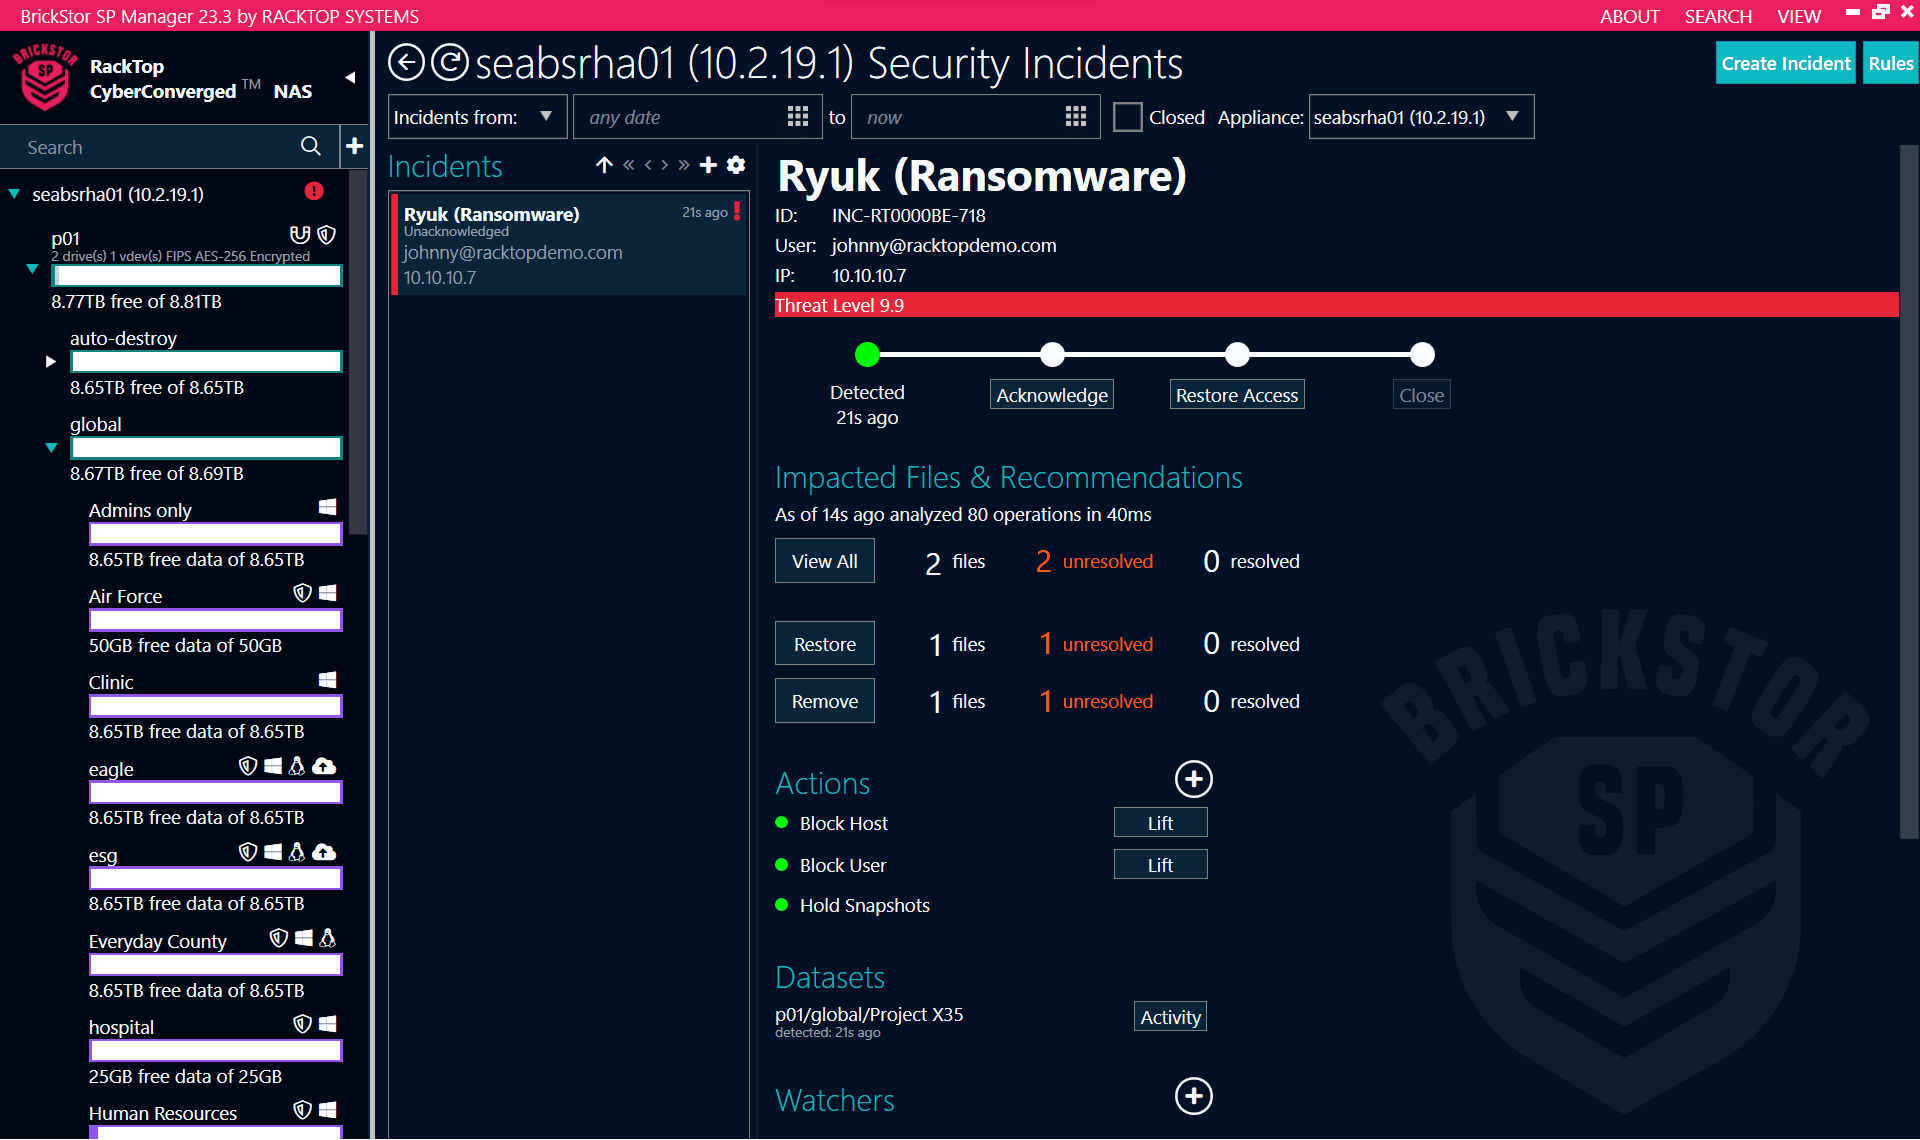Collapse the seabsrha01 tree node
This screenshot has height=1140, width=1920.
click(14, 194)
